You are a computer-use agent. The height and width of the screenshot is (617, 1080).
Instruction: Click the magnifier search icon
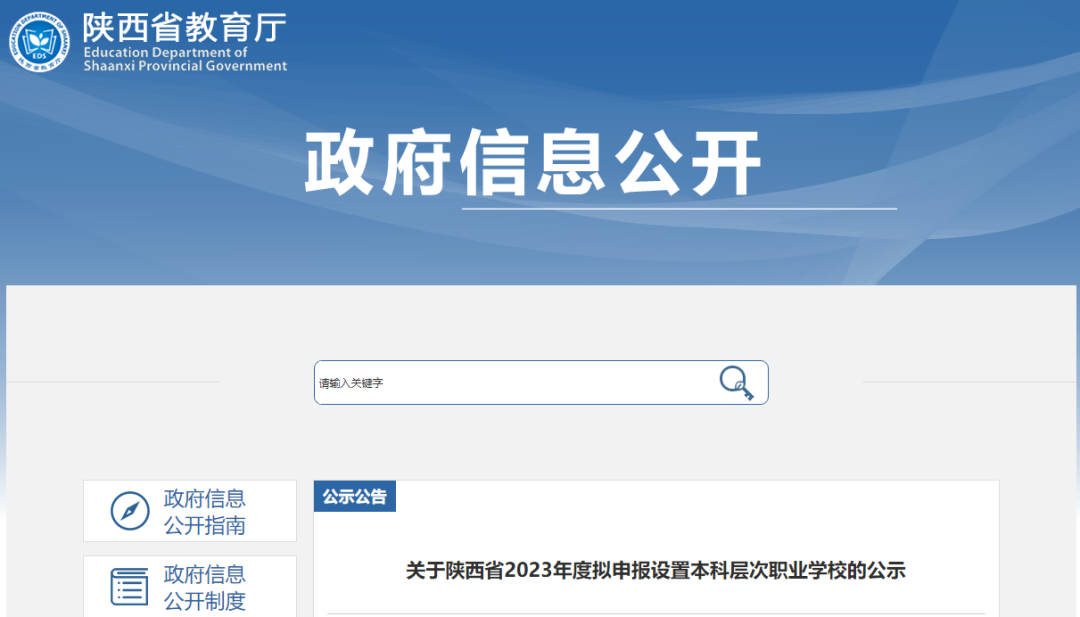click(x=736, y=383)
